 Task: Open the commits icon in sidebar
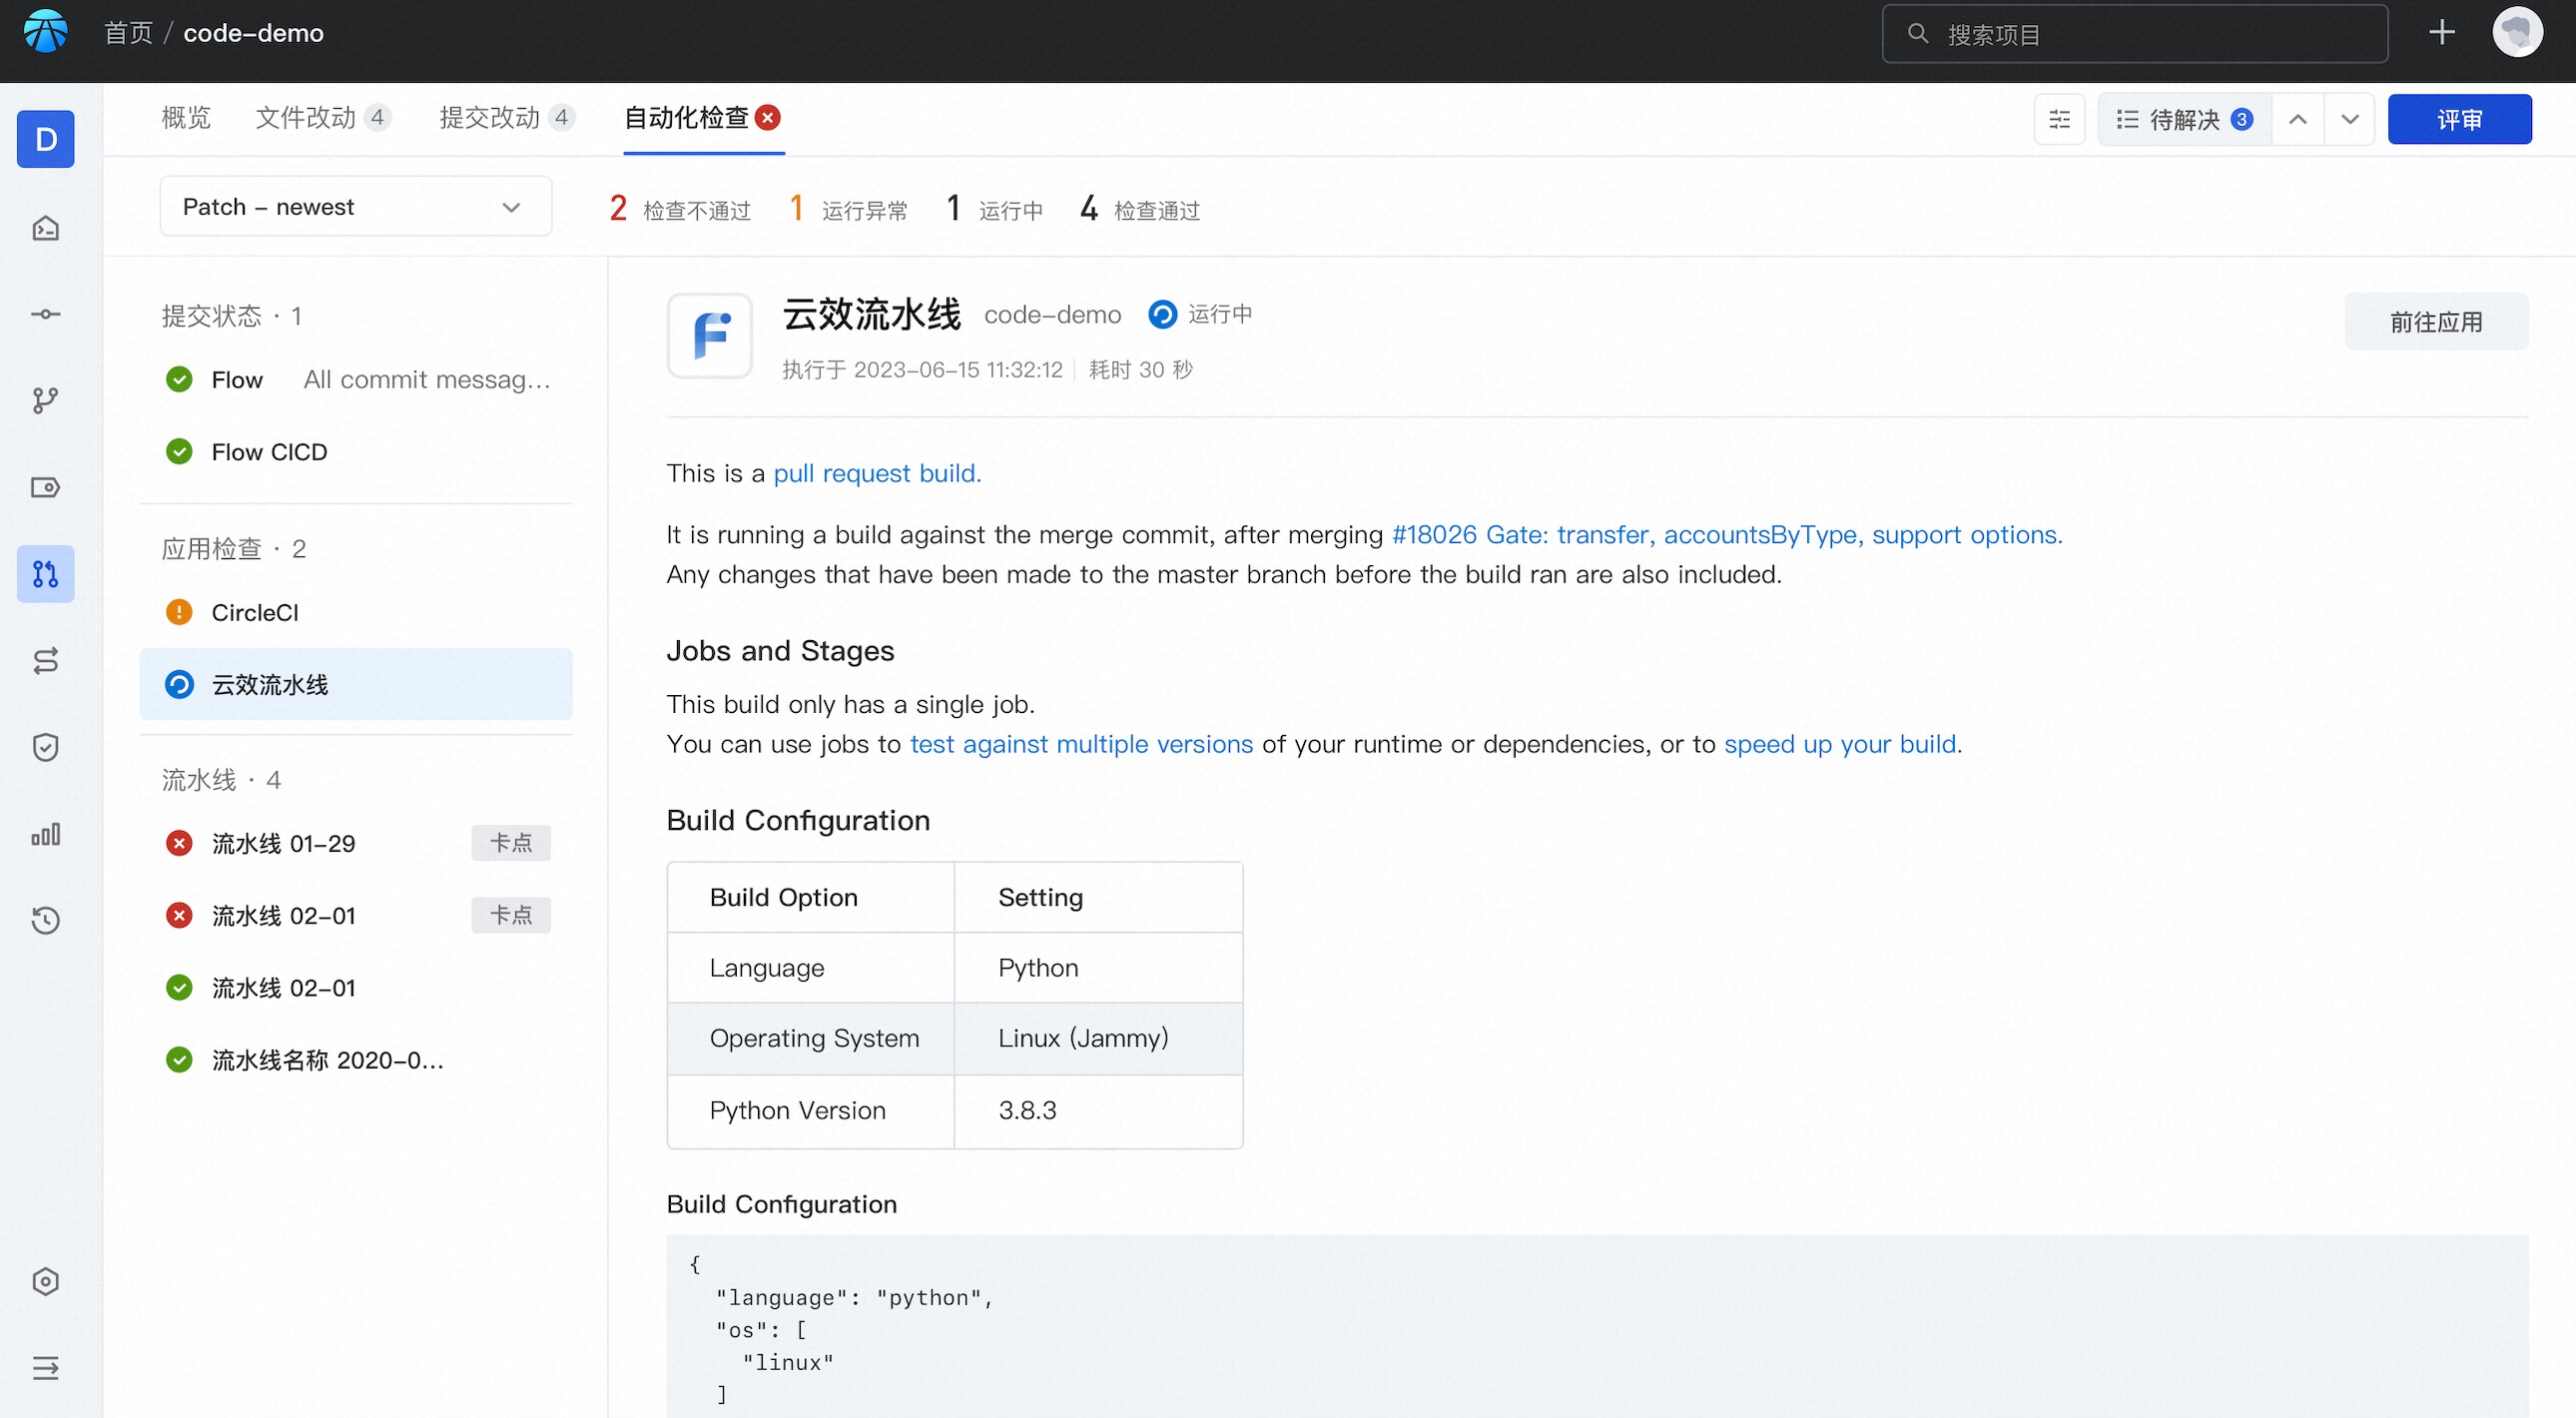tap(45, 314)
